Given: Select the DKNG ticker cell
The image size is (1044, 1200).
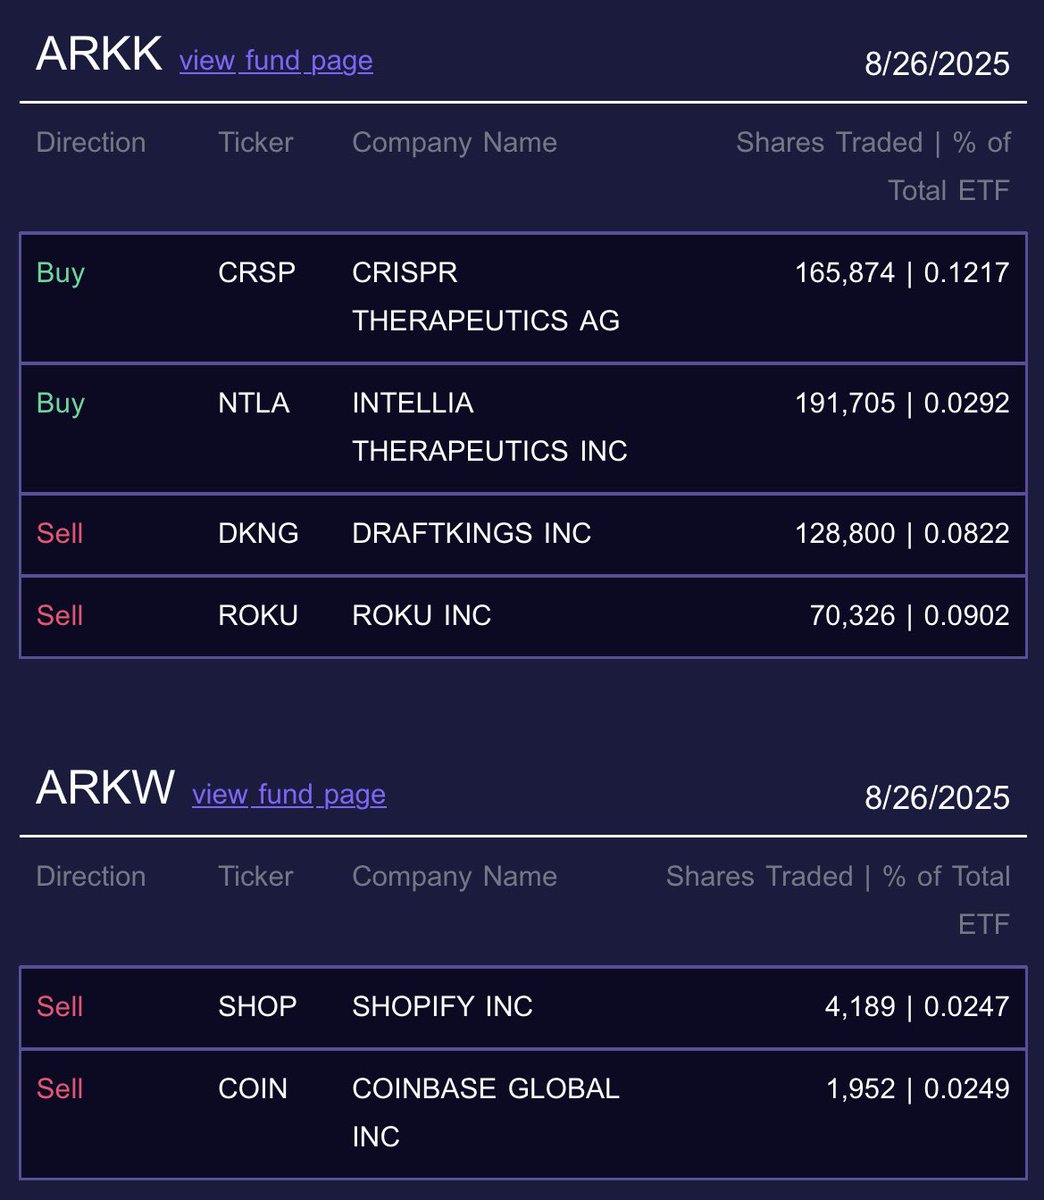Looking at the screenshot, I should coord(258,533).
